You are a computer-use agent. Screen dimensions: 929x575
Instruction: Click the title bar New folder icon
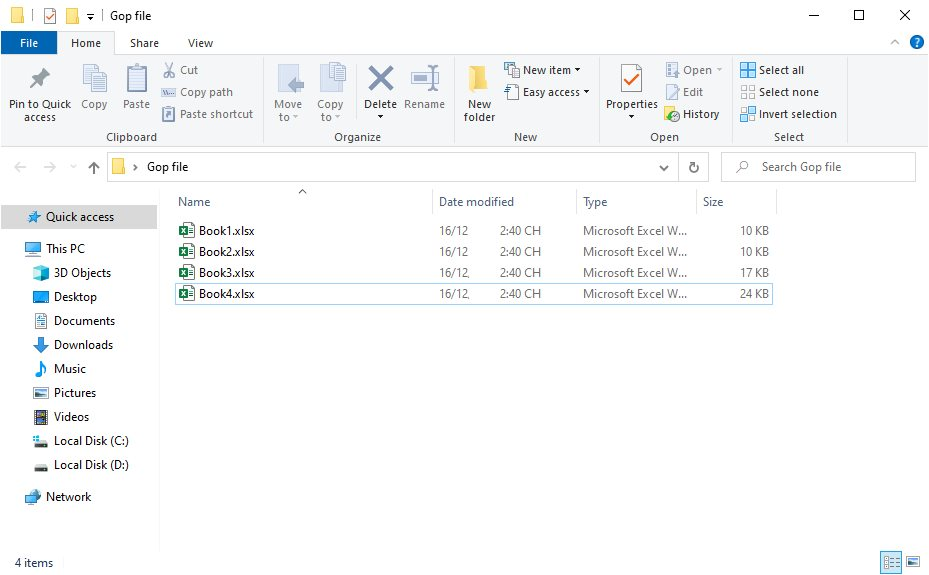pos(72,16)
